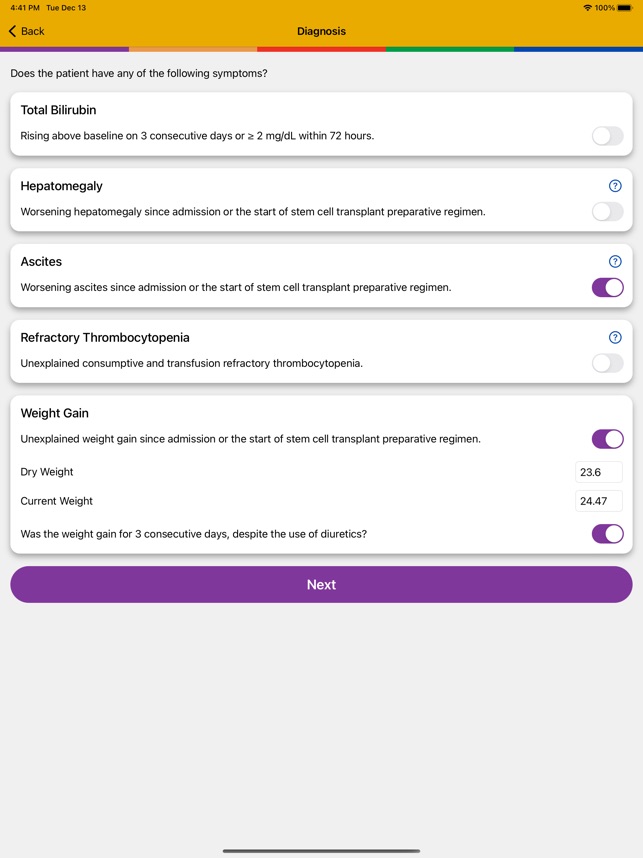This screenshot has width=643, height=858.
Task: Tap the Current Weight input box
Action: (x=599, y=501)
